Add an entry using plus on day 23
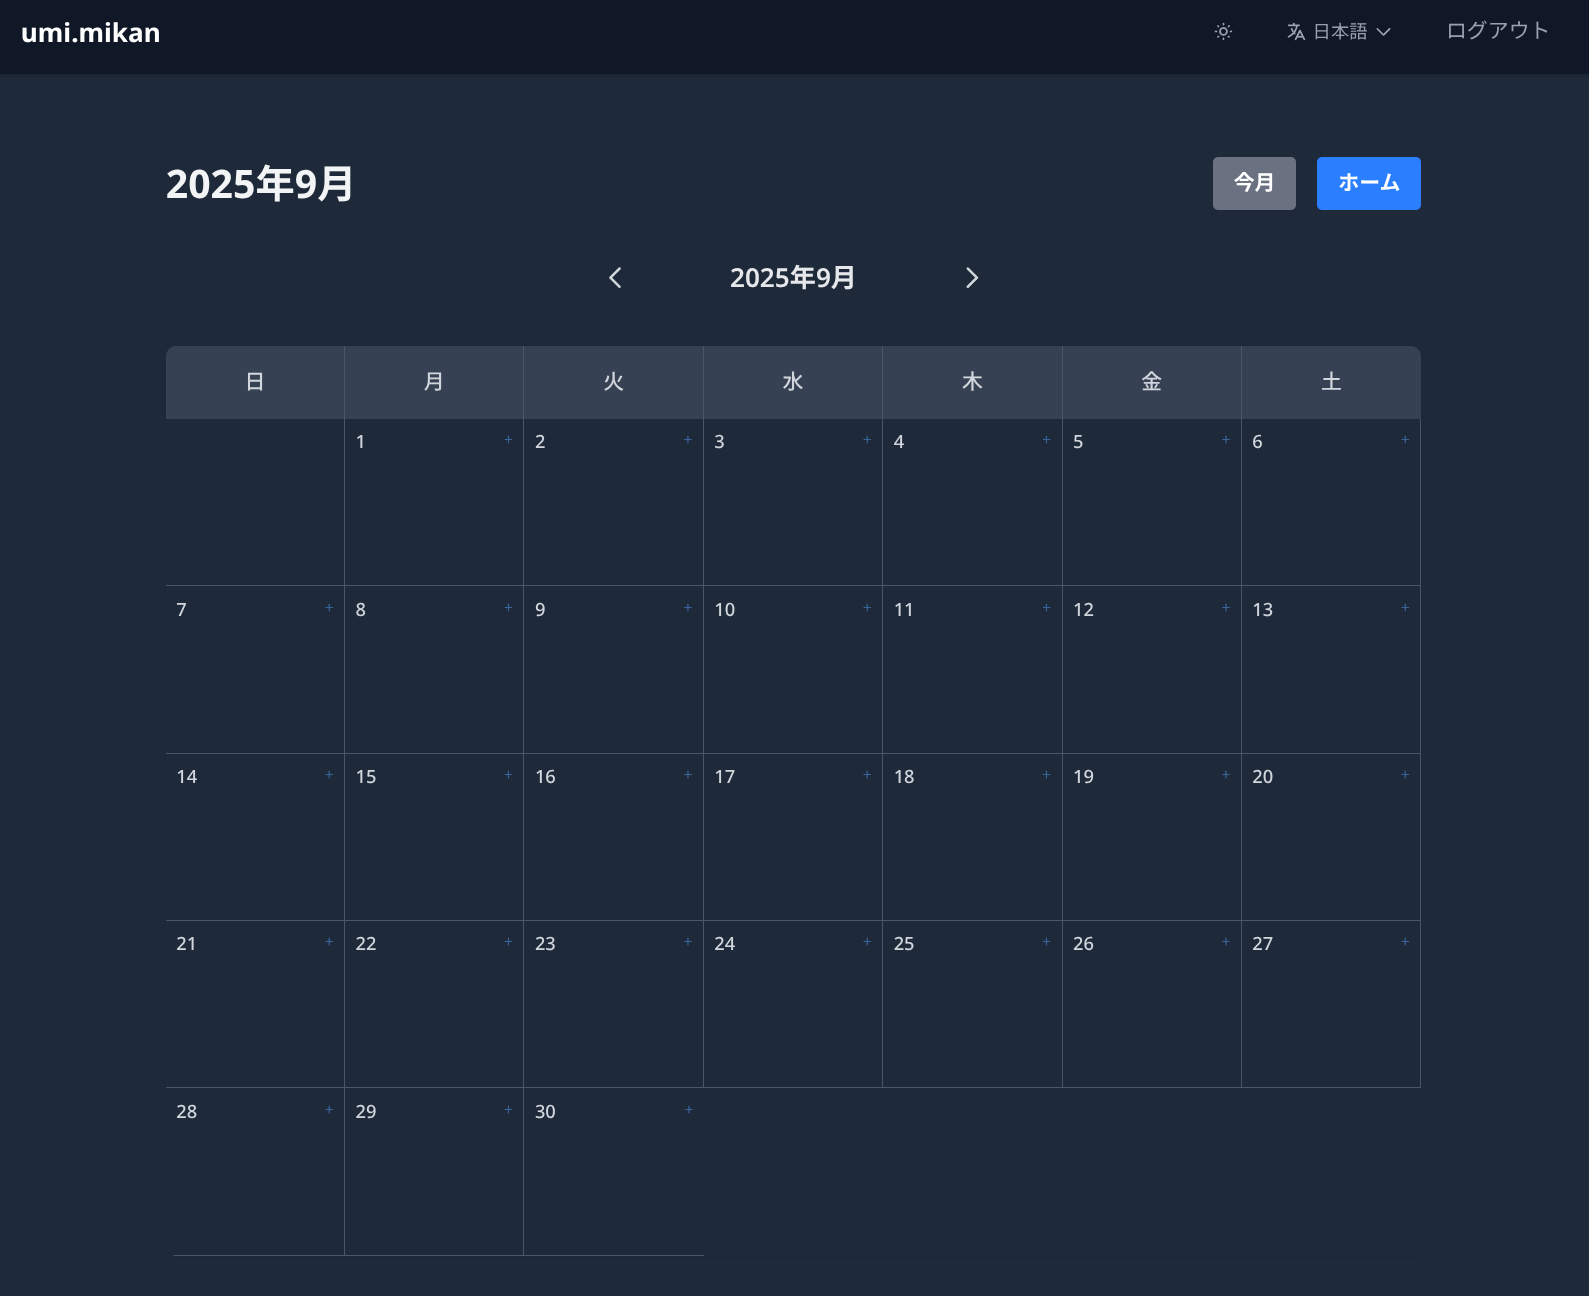The height and width of the screenshot is (1296, 1589). click(x=688, y=942)
